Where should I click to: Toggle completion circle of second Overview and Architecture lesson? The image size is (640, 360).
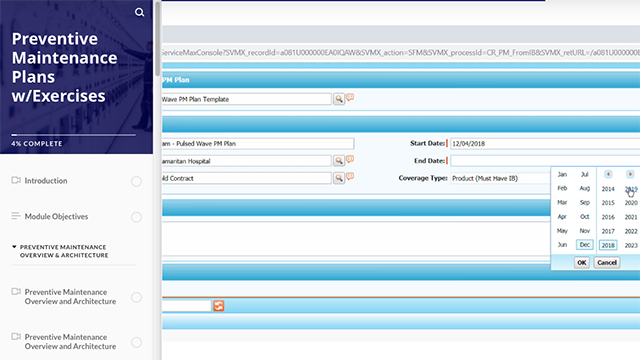coord(136,342)
